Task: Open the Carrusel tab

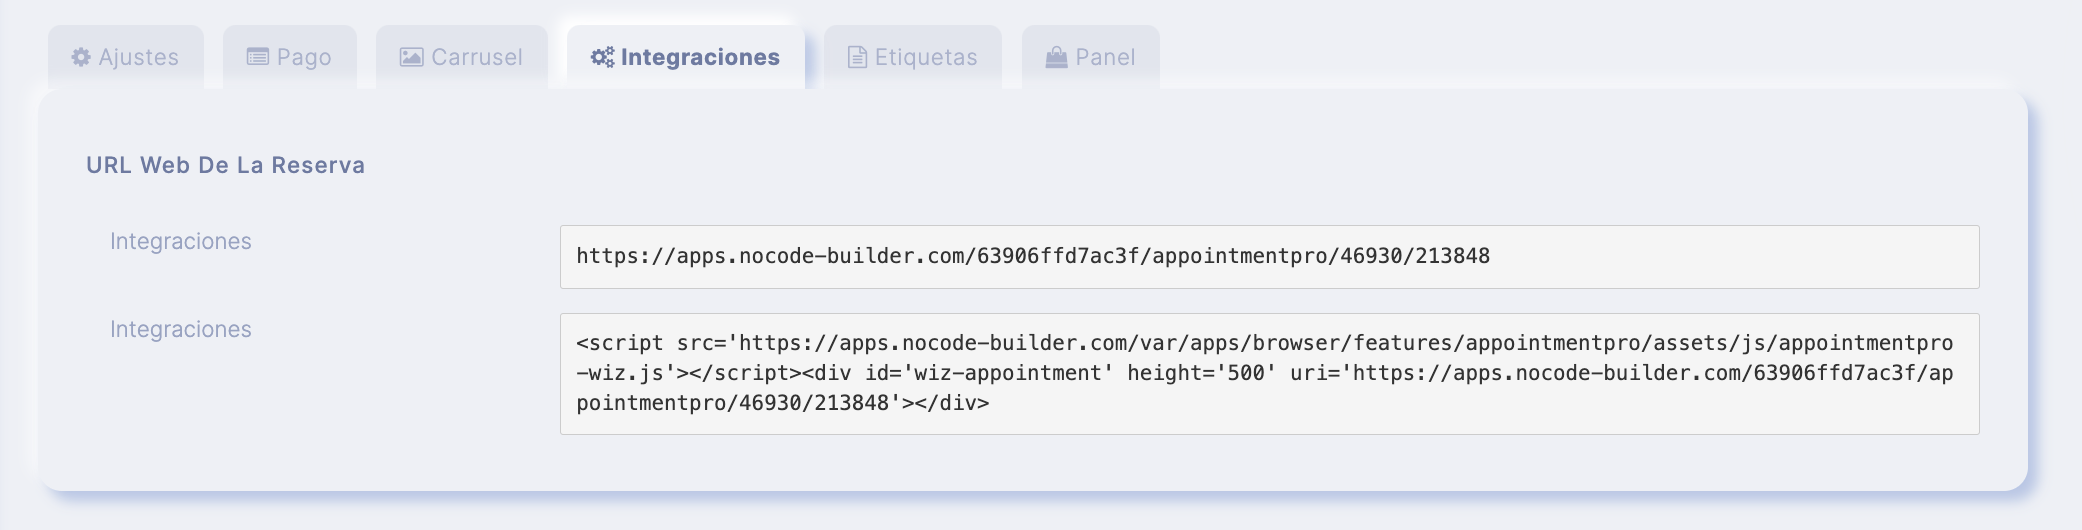Action: (x=462, y=57)
